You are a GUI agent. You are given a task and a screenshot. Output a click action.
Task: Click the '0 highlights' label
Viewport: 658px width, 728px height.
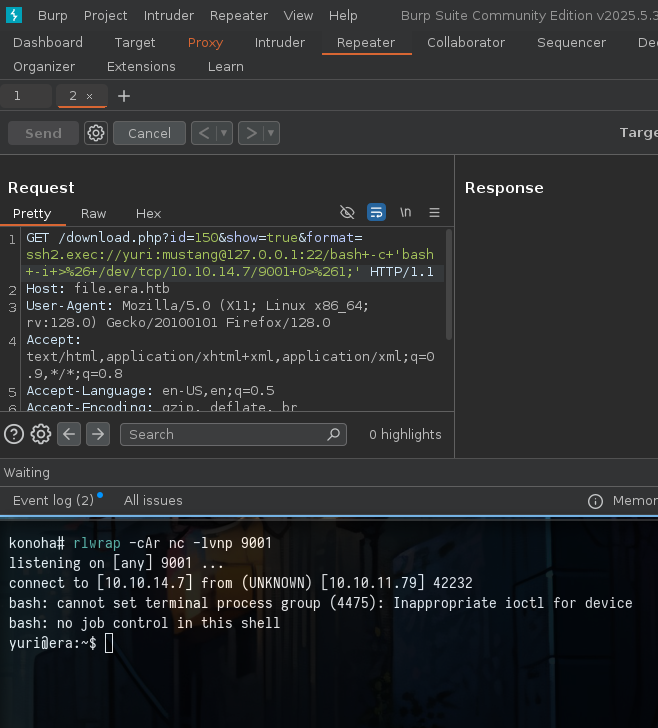(405, 435)
